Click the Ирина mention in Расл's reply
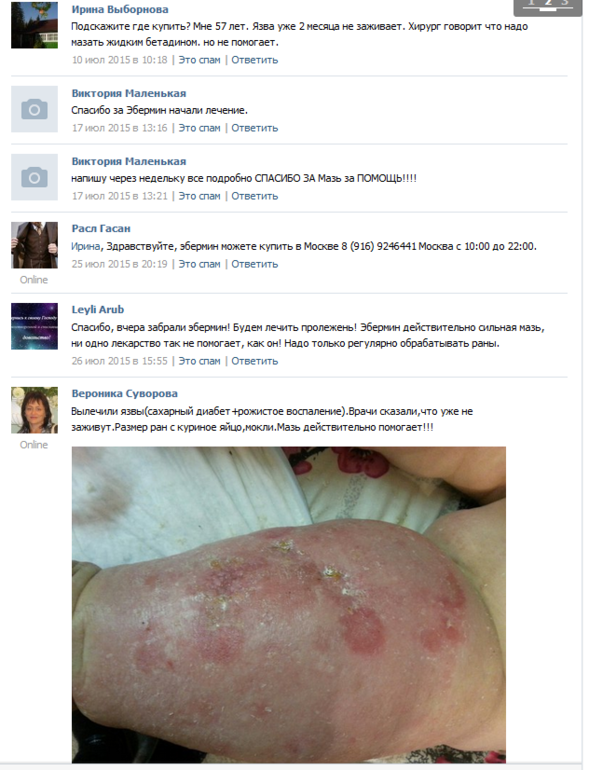This screenshot has height=770, width=589. pyautogui.click(x=86, y=246)
